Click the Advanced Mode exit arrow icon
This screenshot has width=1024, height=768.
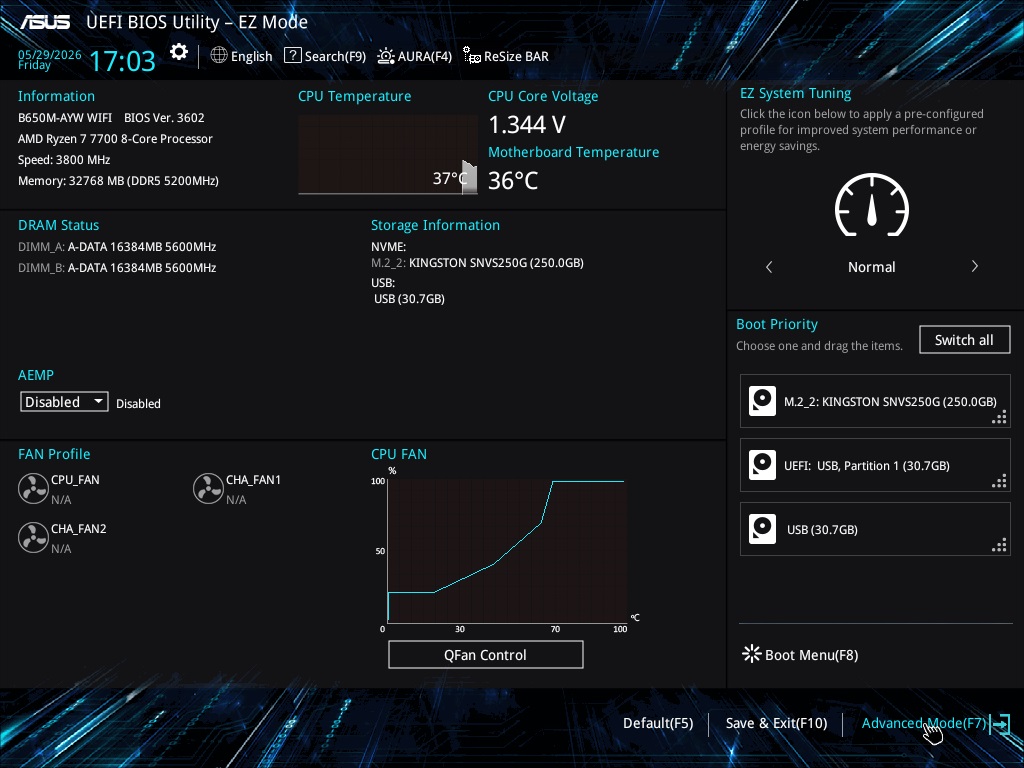(1000, 724)
